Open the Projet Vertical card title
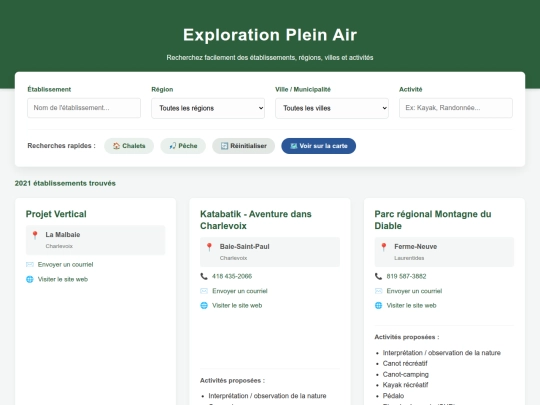This screenshot has height=405, width=540. (56, 214)
